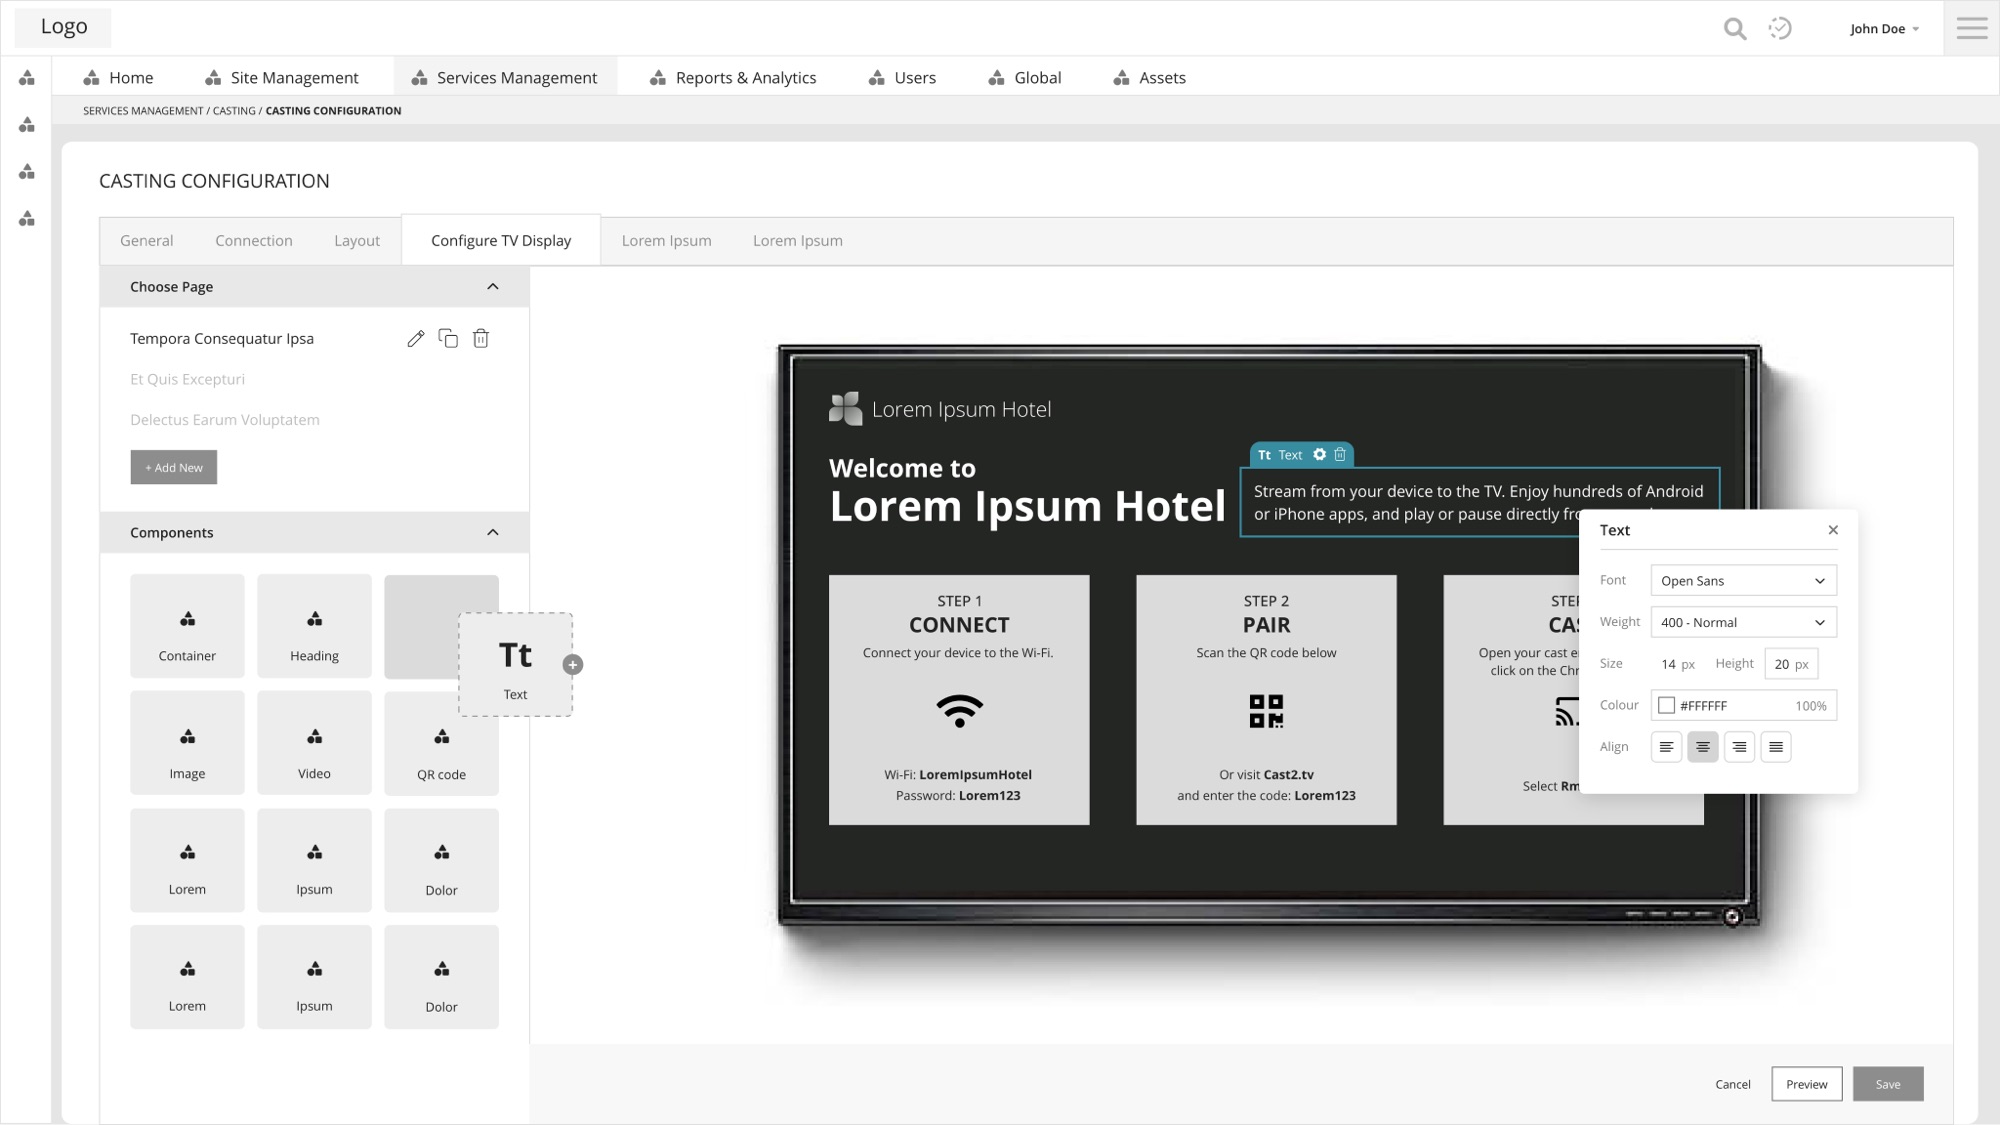
Task: Edit the Tempora Consequatur Ipsa page with the pencil icon
Action: coord(416,339)
